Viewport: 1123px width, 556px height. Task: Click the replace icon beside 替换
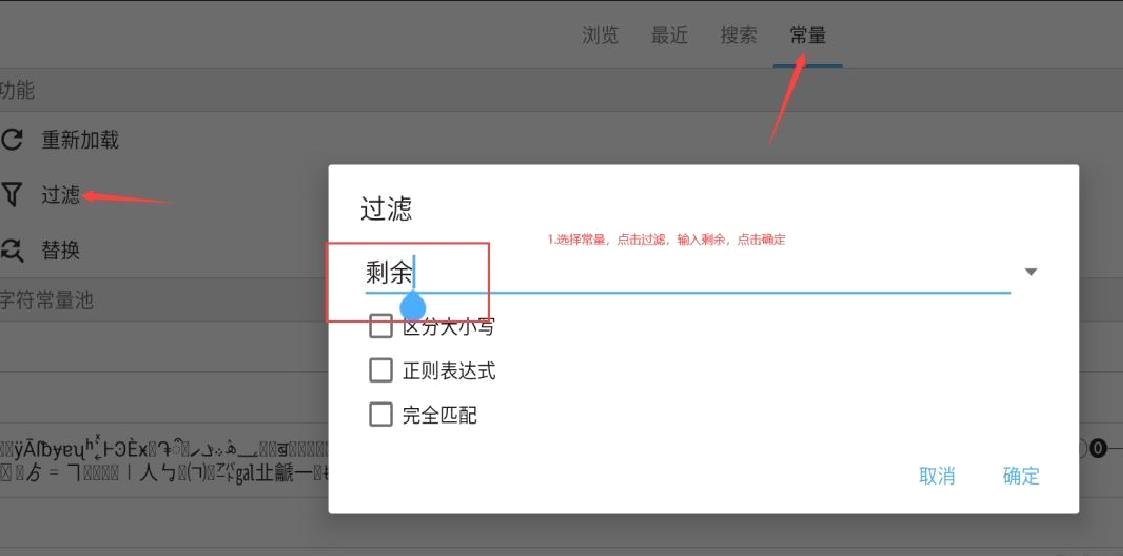(x=11, y=250)
